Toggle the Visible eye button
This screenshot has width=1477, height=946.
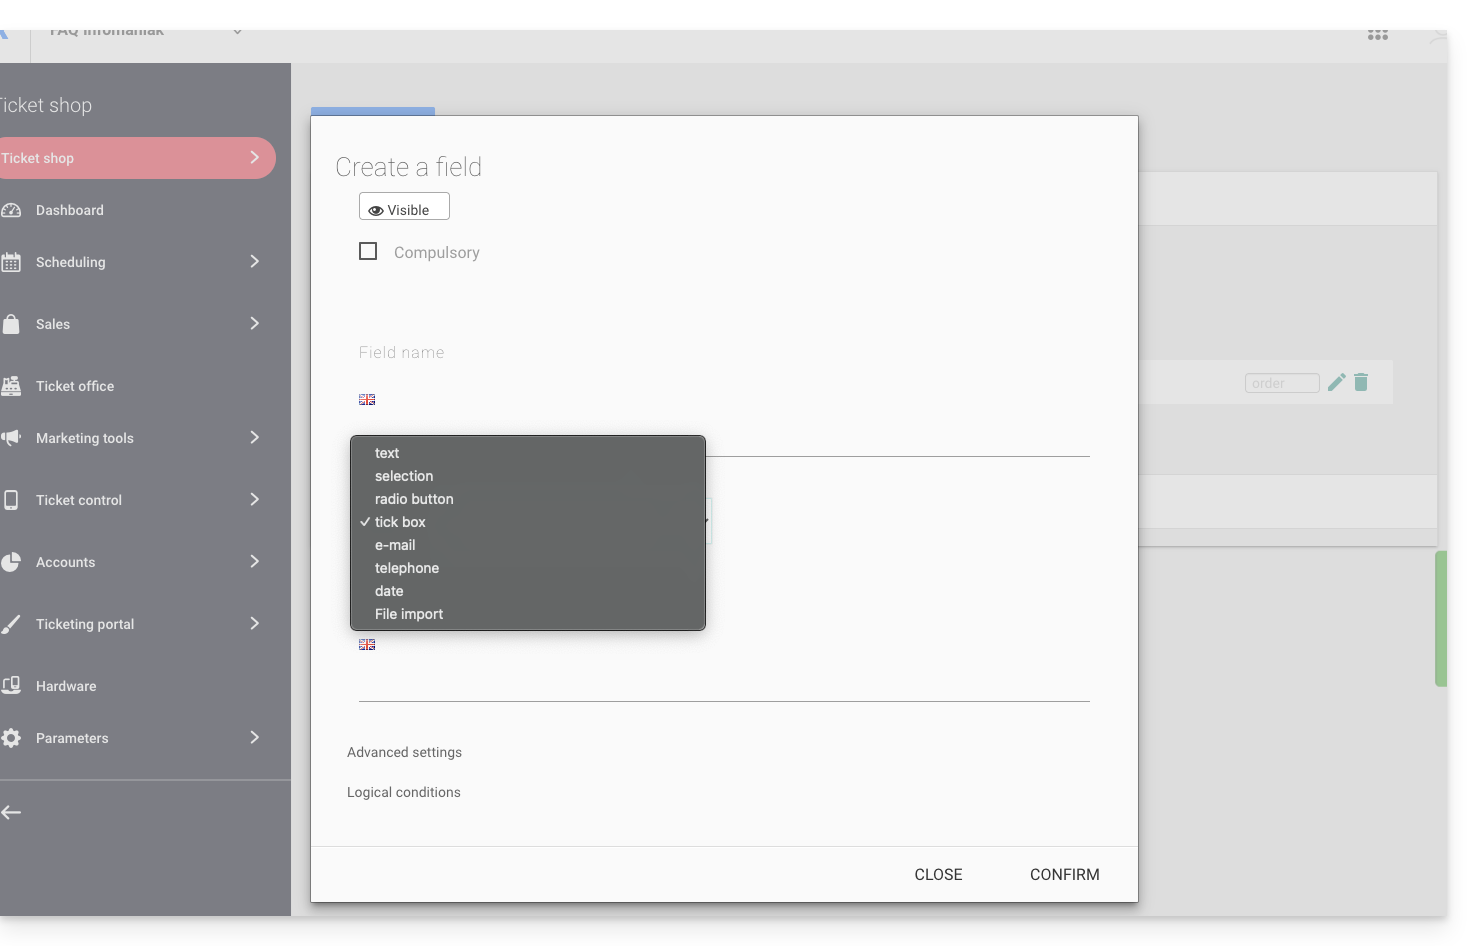pos(404,207)
